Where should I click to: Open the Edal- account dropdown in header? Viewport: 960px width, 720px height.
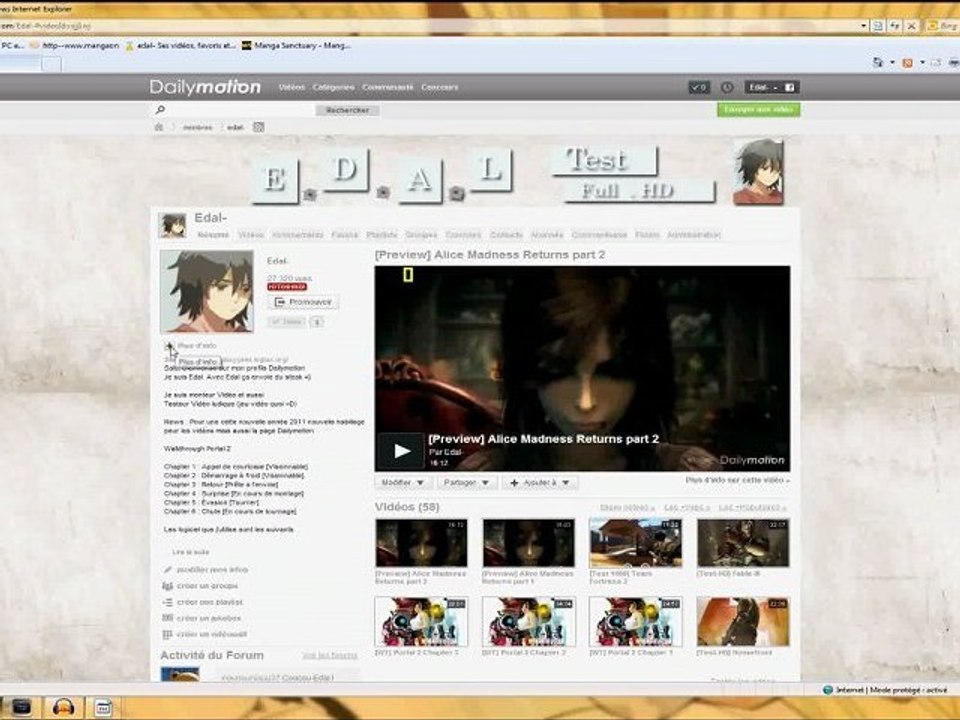tap(764, 88)
